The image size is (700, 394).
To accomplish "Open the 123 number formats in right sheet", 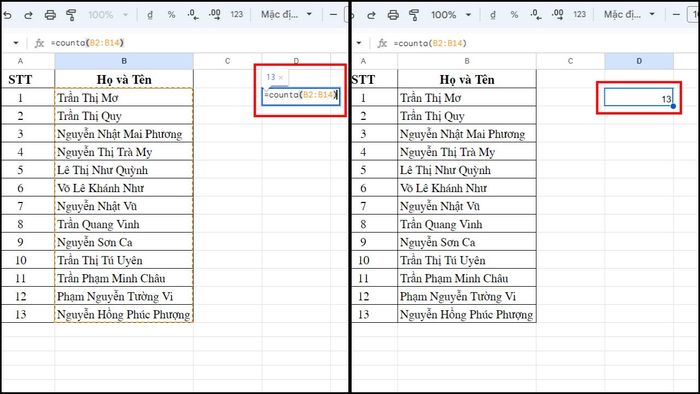I will (579, 15).
